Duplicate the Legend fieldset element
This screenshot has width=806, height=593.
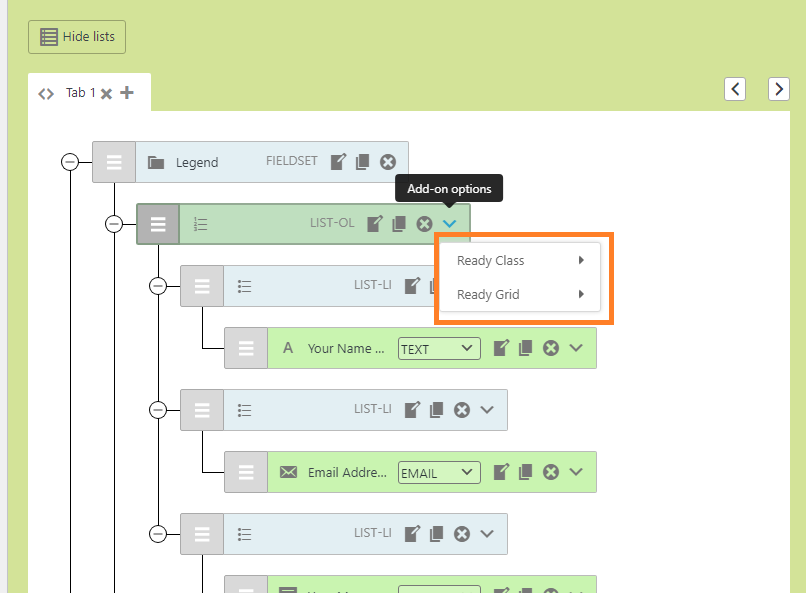tap(363, 162)
